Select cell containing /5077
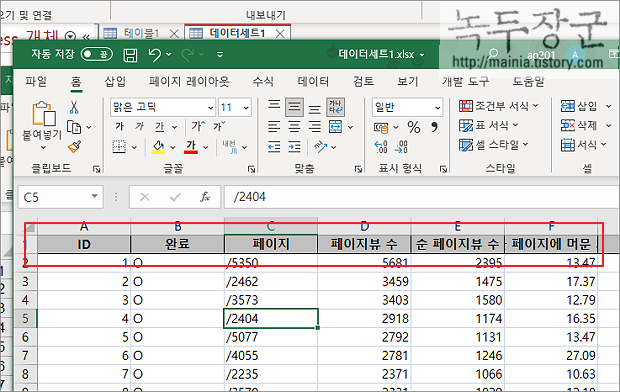The width and height of the screenshot is (620, 392). (271, 337)
